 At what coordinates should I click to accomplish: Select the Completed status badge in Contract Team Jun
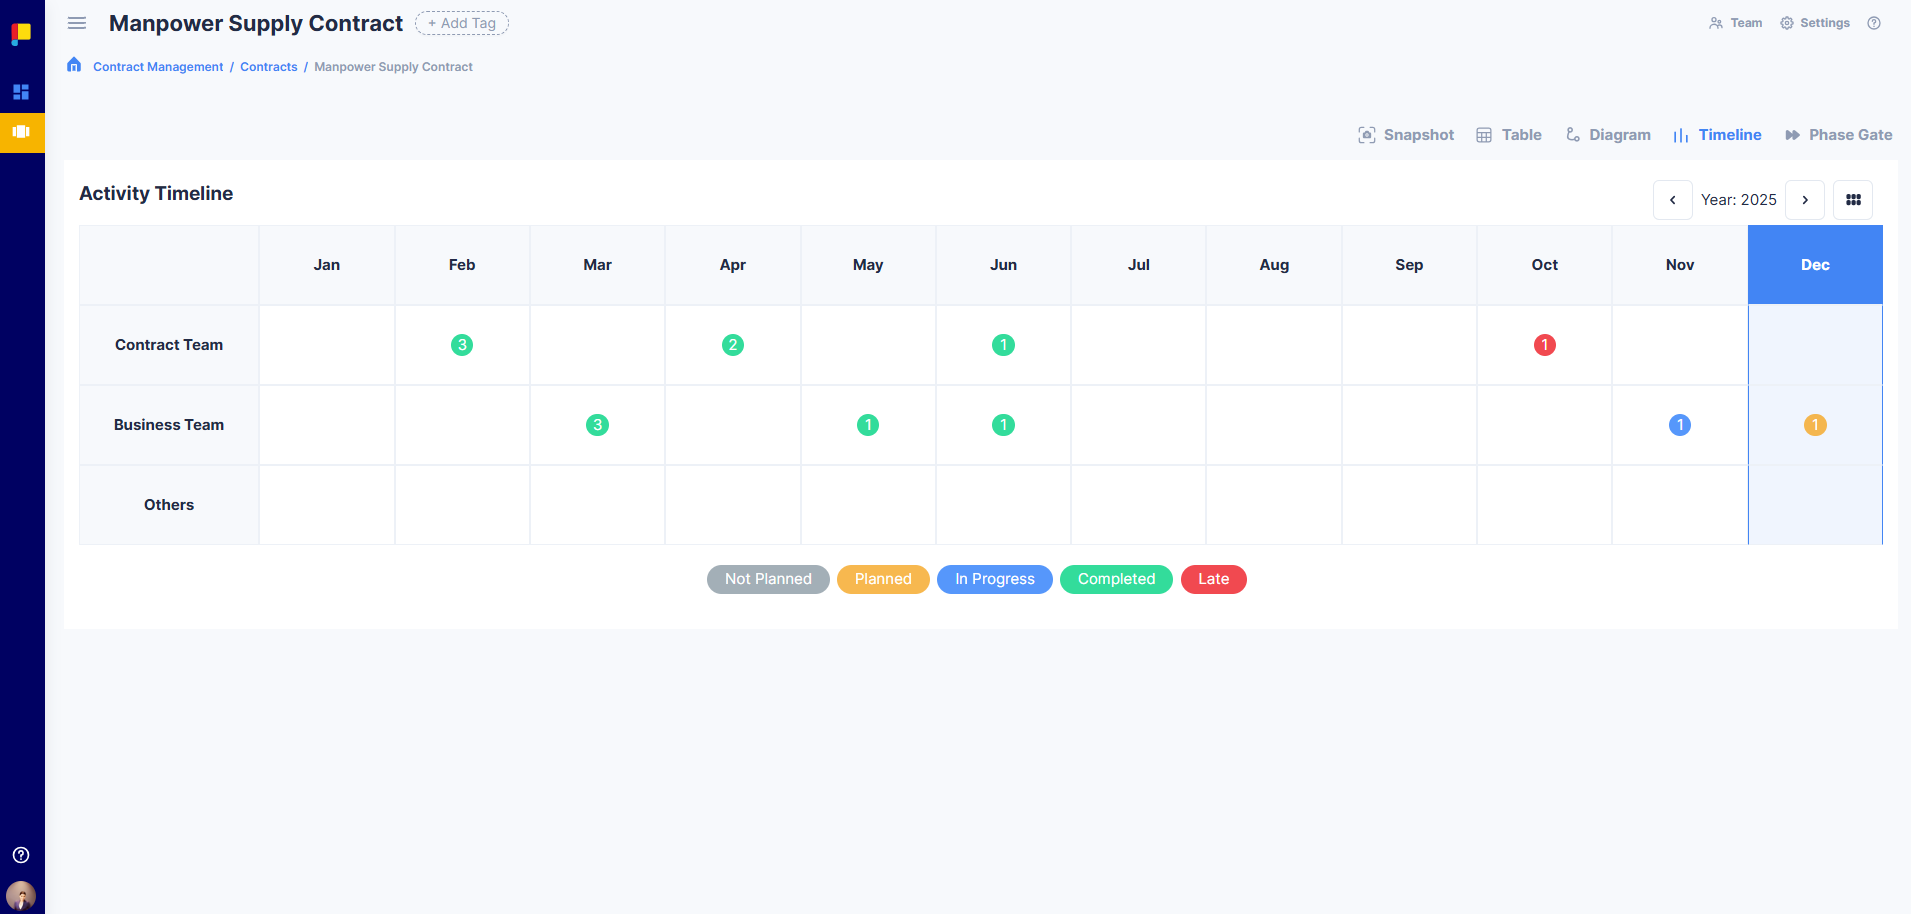1003,344
